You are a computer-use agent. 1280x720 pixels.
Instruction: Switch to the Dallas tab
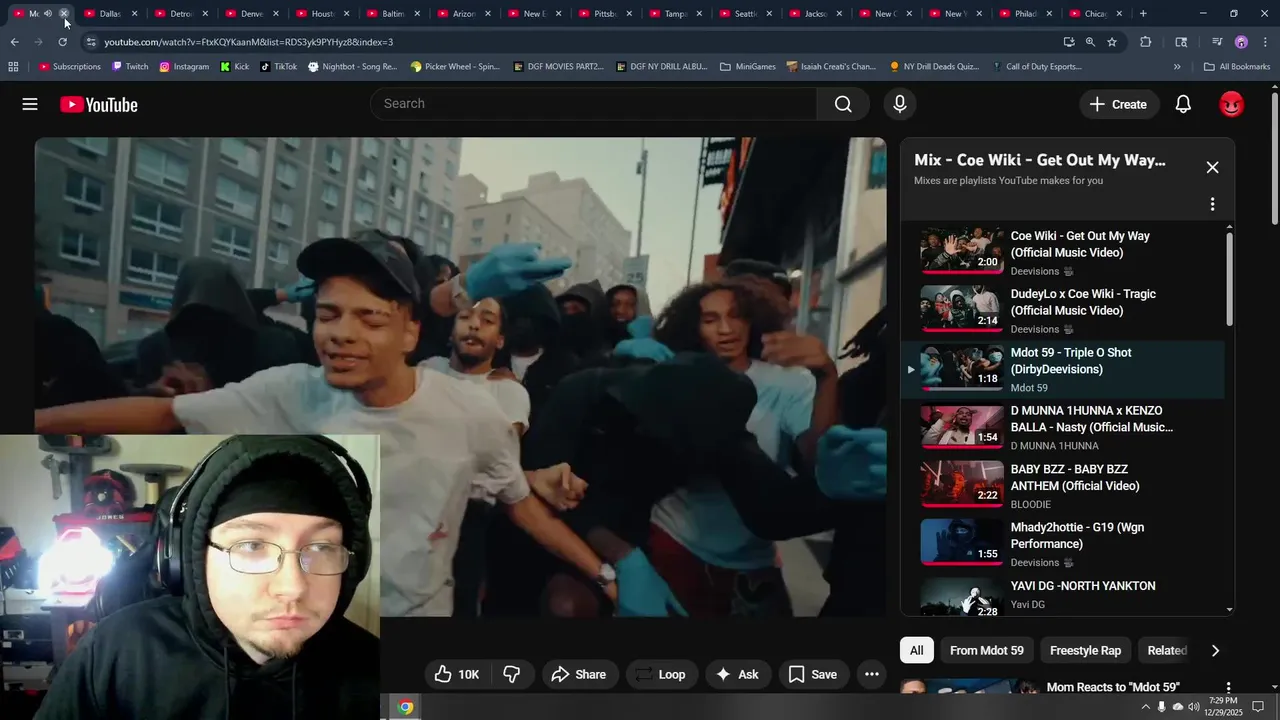point(110,14)
